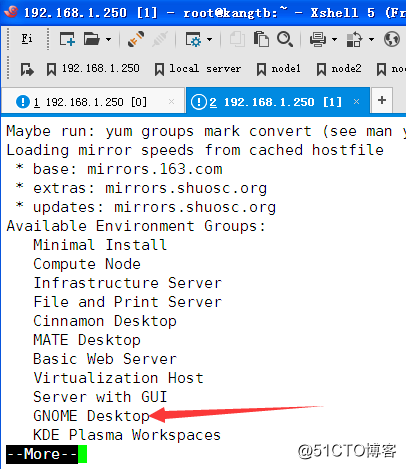406x469 pixels.
Task: Click the 'MATE Desktop' line
Action: (87, 340)
